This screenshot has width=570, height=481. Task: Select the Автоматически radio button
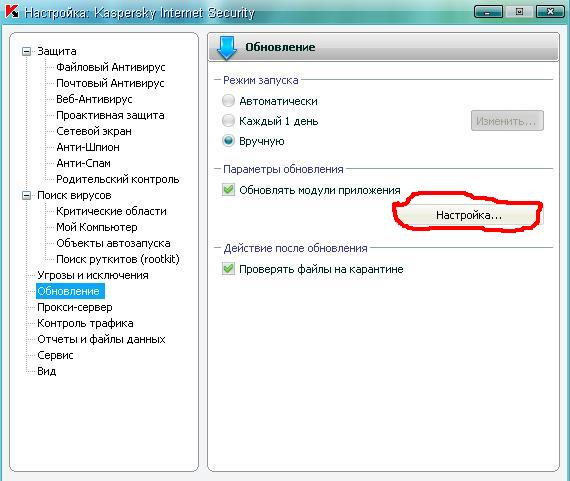click(228, 101)
